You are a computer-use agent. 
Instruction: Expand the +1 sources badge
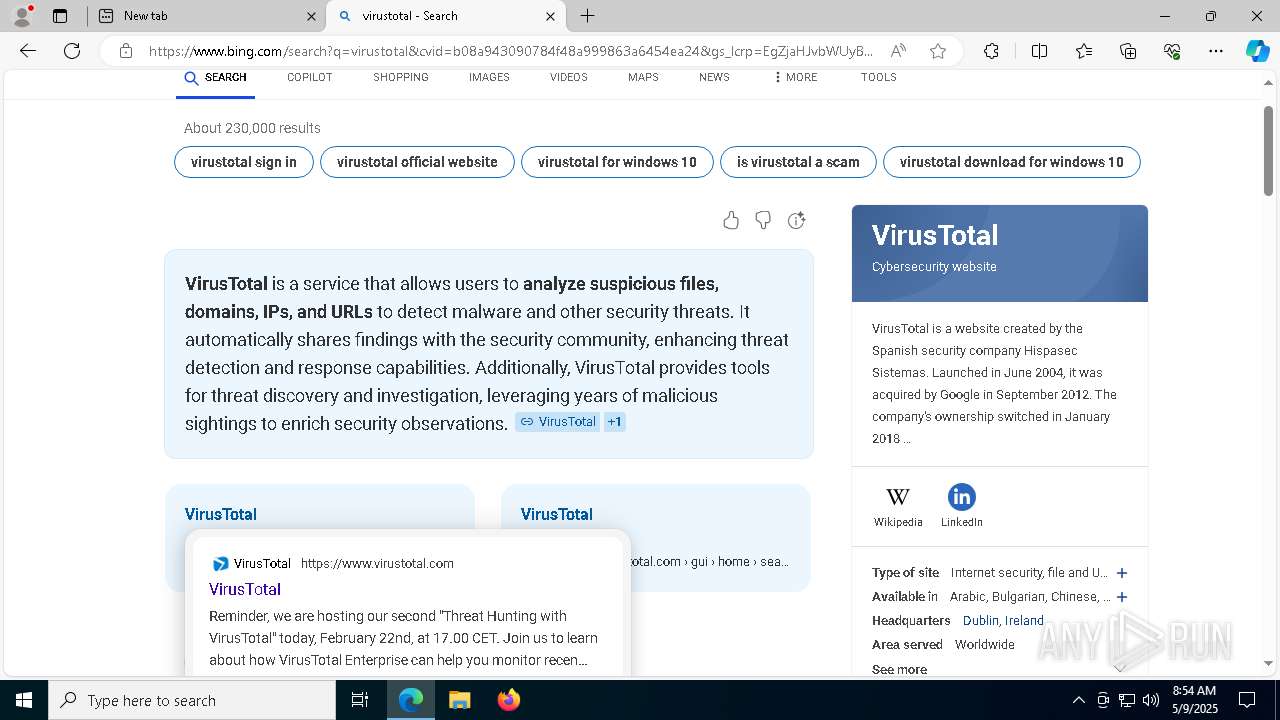point(614,422)
